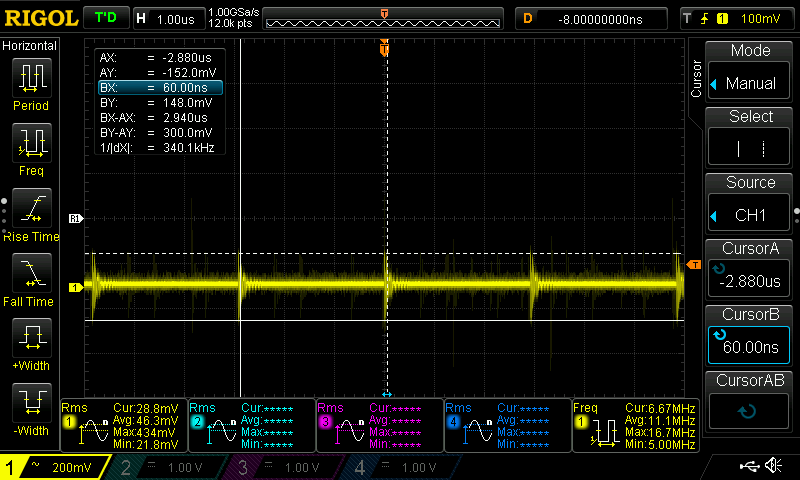
Task: Click the CH4 Rms measurement waveform icon
Action: 478,432
